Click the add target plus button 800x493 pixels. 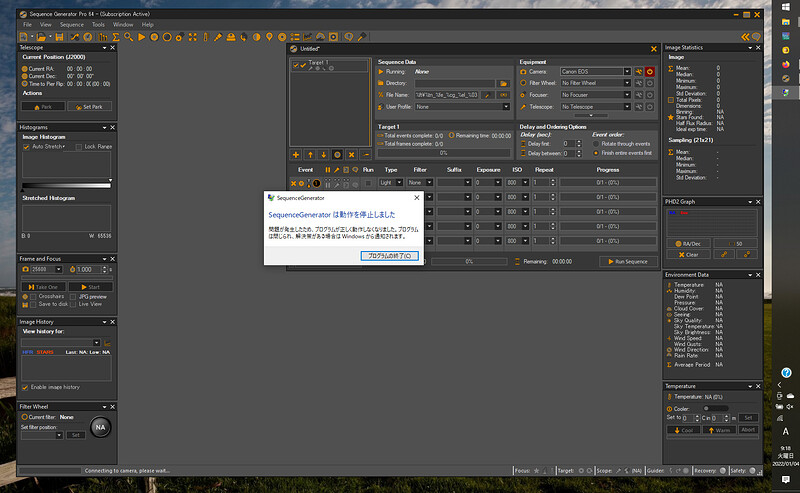coord(295,155)
